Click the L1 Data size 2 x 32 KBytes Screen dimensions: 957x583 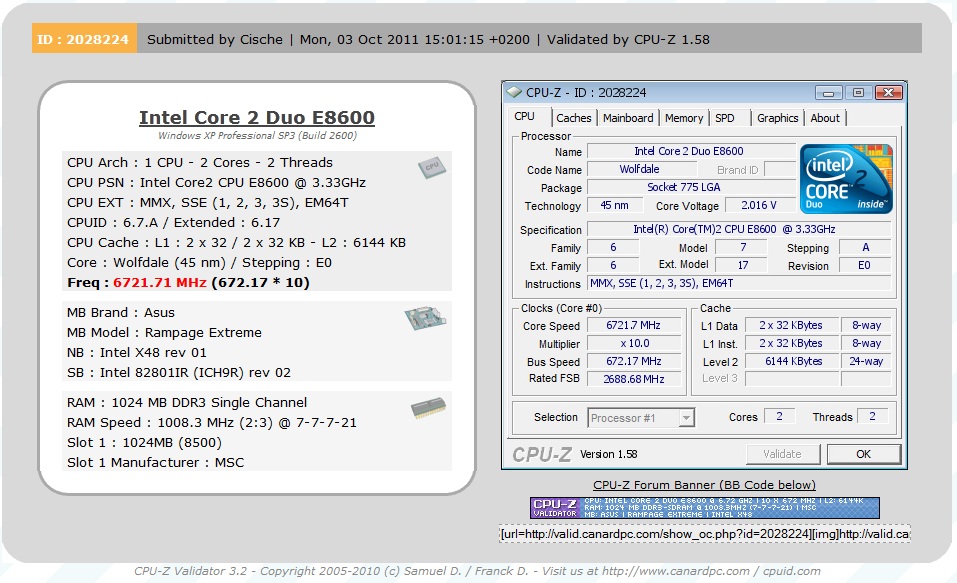point(791,325)
